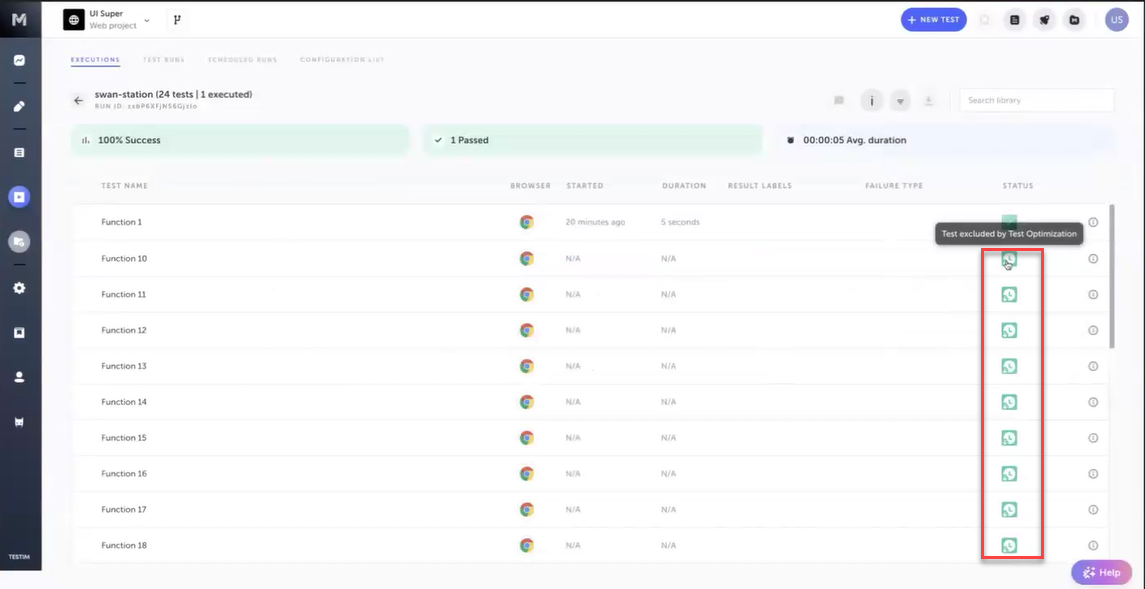Open the editor pencil icon in sidebar
The width and height of the screenshot is (1145, 589).
(x=19, y=107)
